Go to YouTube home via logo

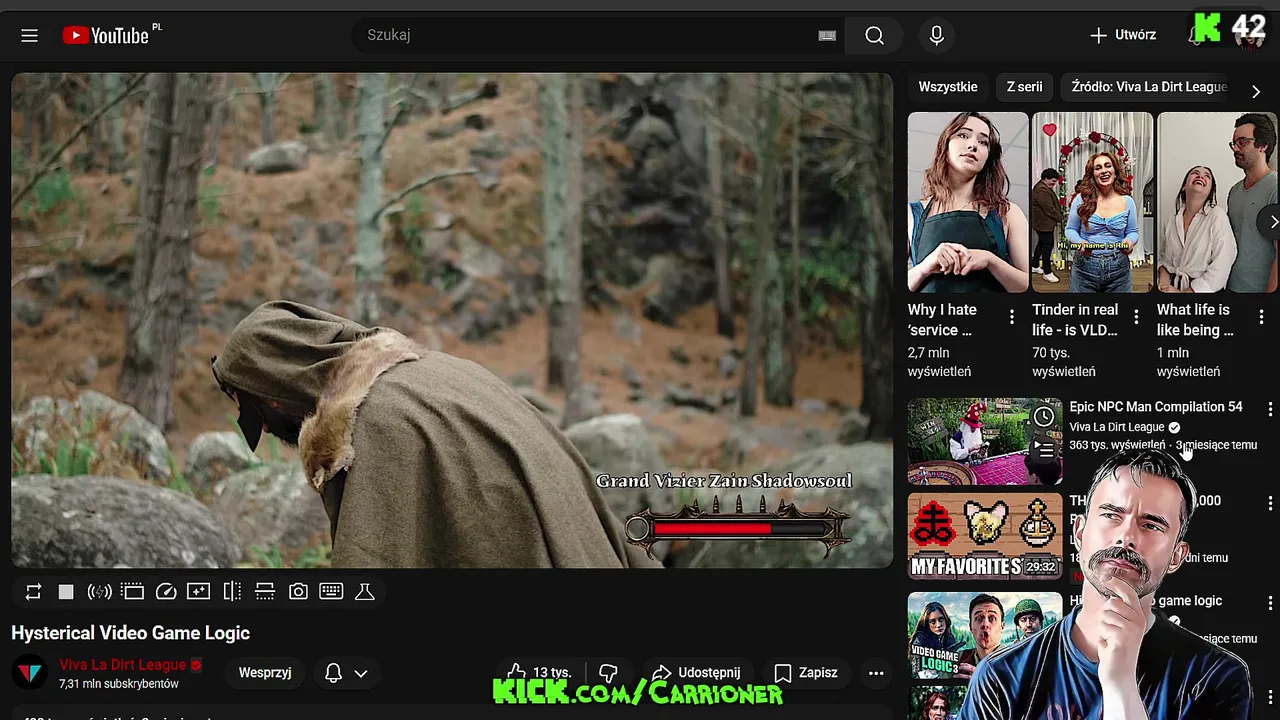(105, 35)
